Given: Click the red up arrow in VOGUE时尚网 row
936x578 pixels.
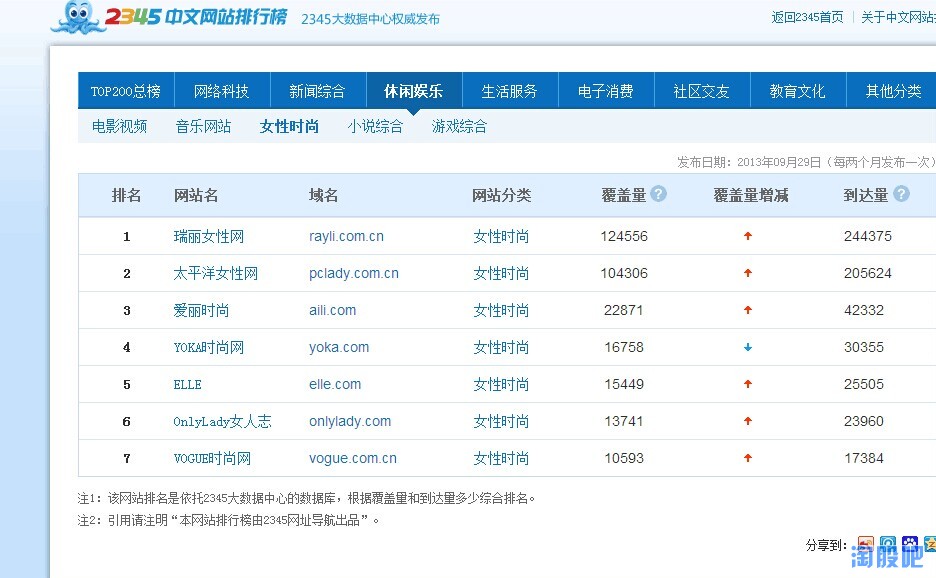Looking at the screenshot, I should point(747,458).
